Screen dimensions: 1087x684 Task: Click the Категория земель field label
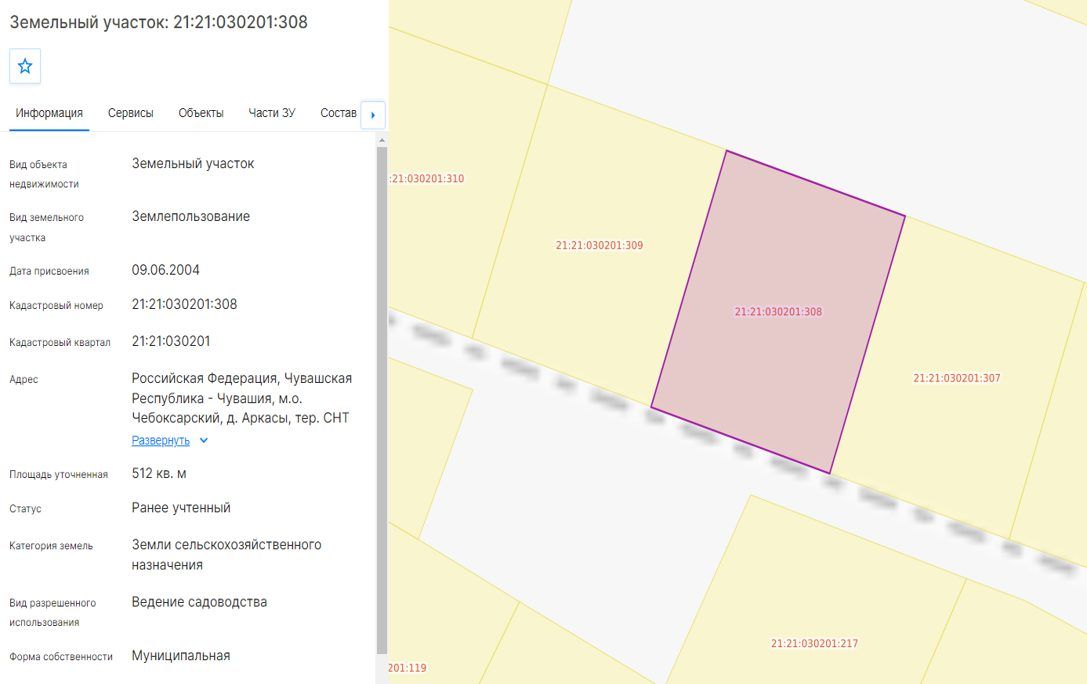[51, 546]
